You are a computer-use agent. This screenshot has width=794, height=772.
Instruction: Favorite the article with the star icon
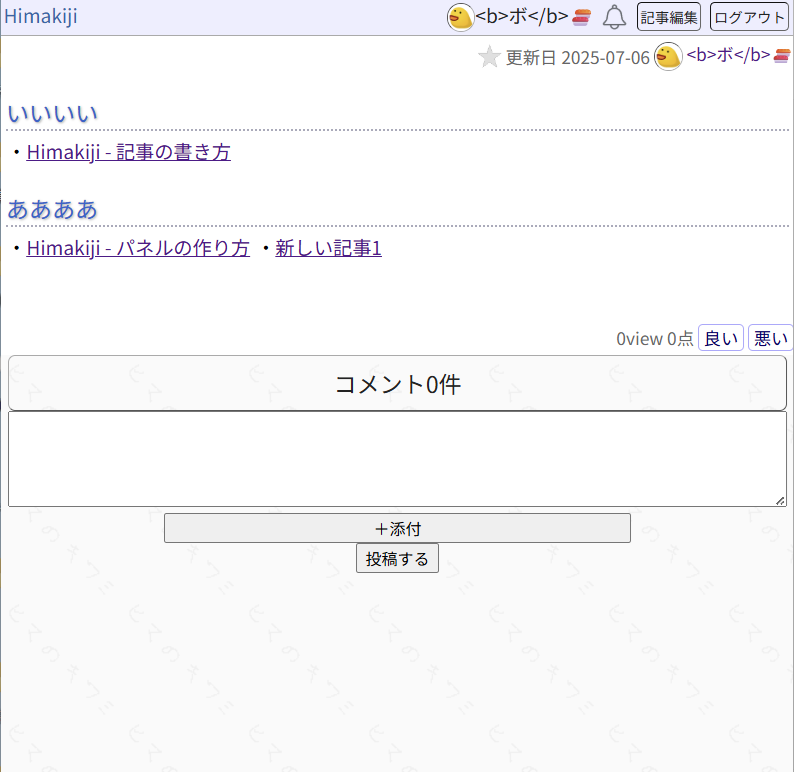489,57
